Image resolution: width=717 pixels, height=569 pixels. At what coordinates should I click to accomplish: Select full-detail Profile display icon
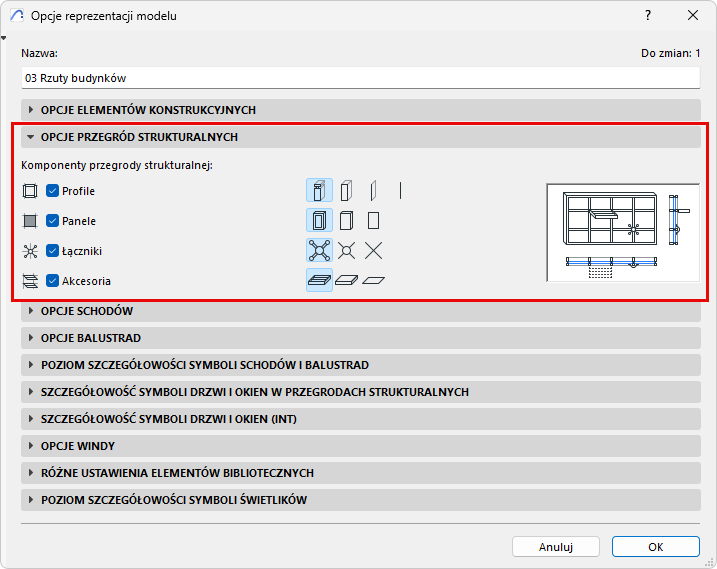coord(319,190)
